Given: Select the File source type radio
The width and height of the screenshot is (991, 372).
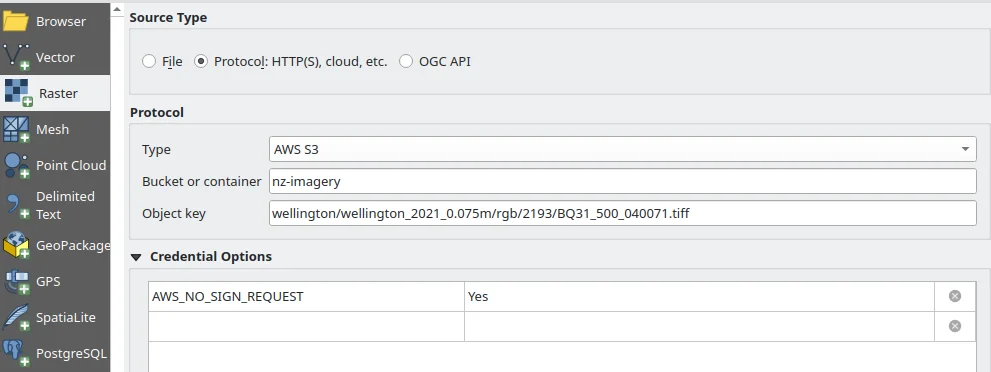Looking at the screenshot, I should coord(149,61).
